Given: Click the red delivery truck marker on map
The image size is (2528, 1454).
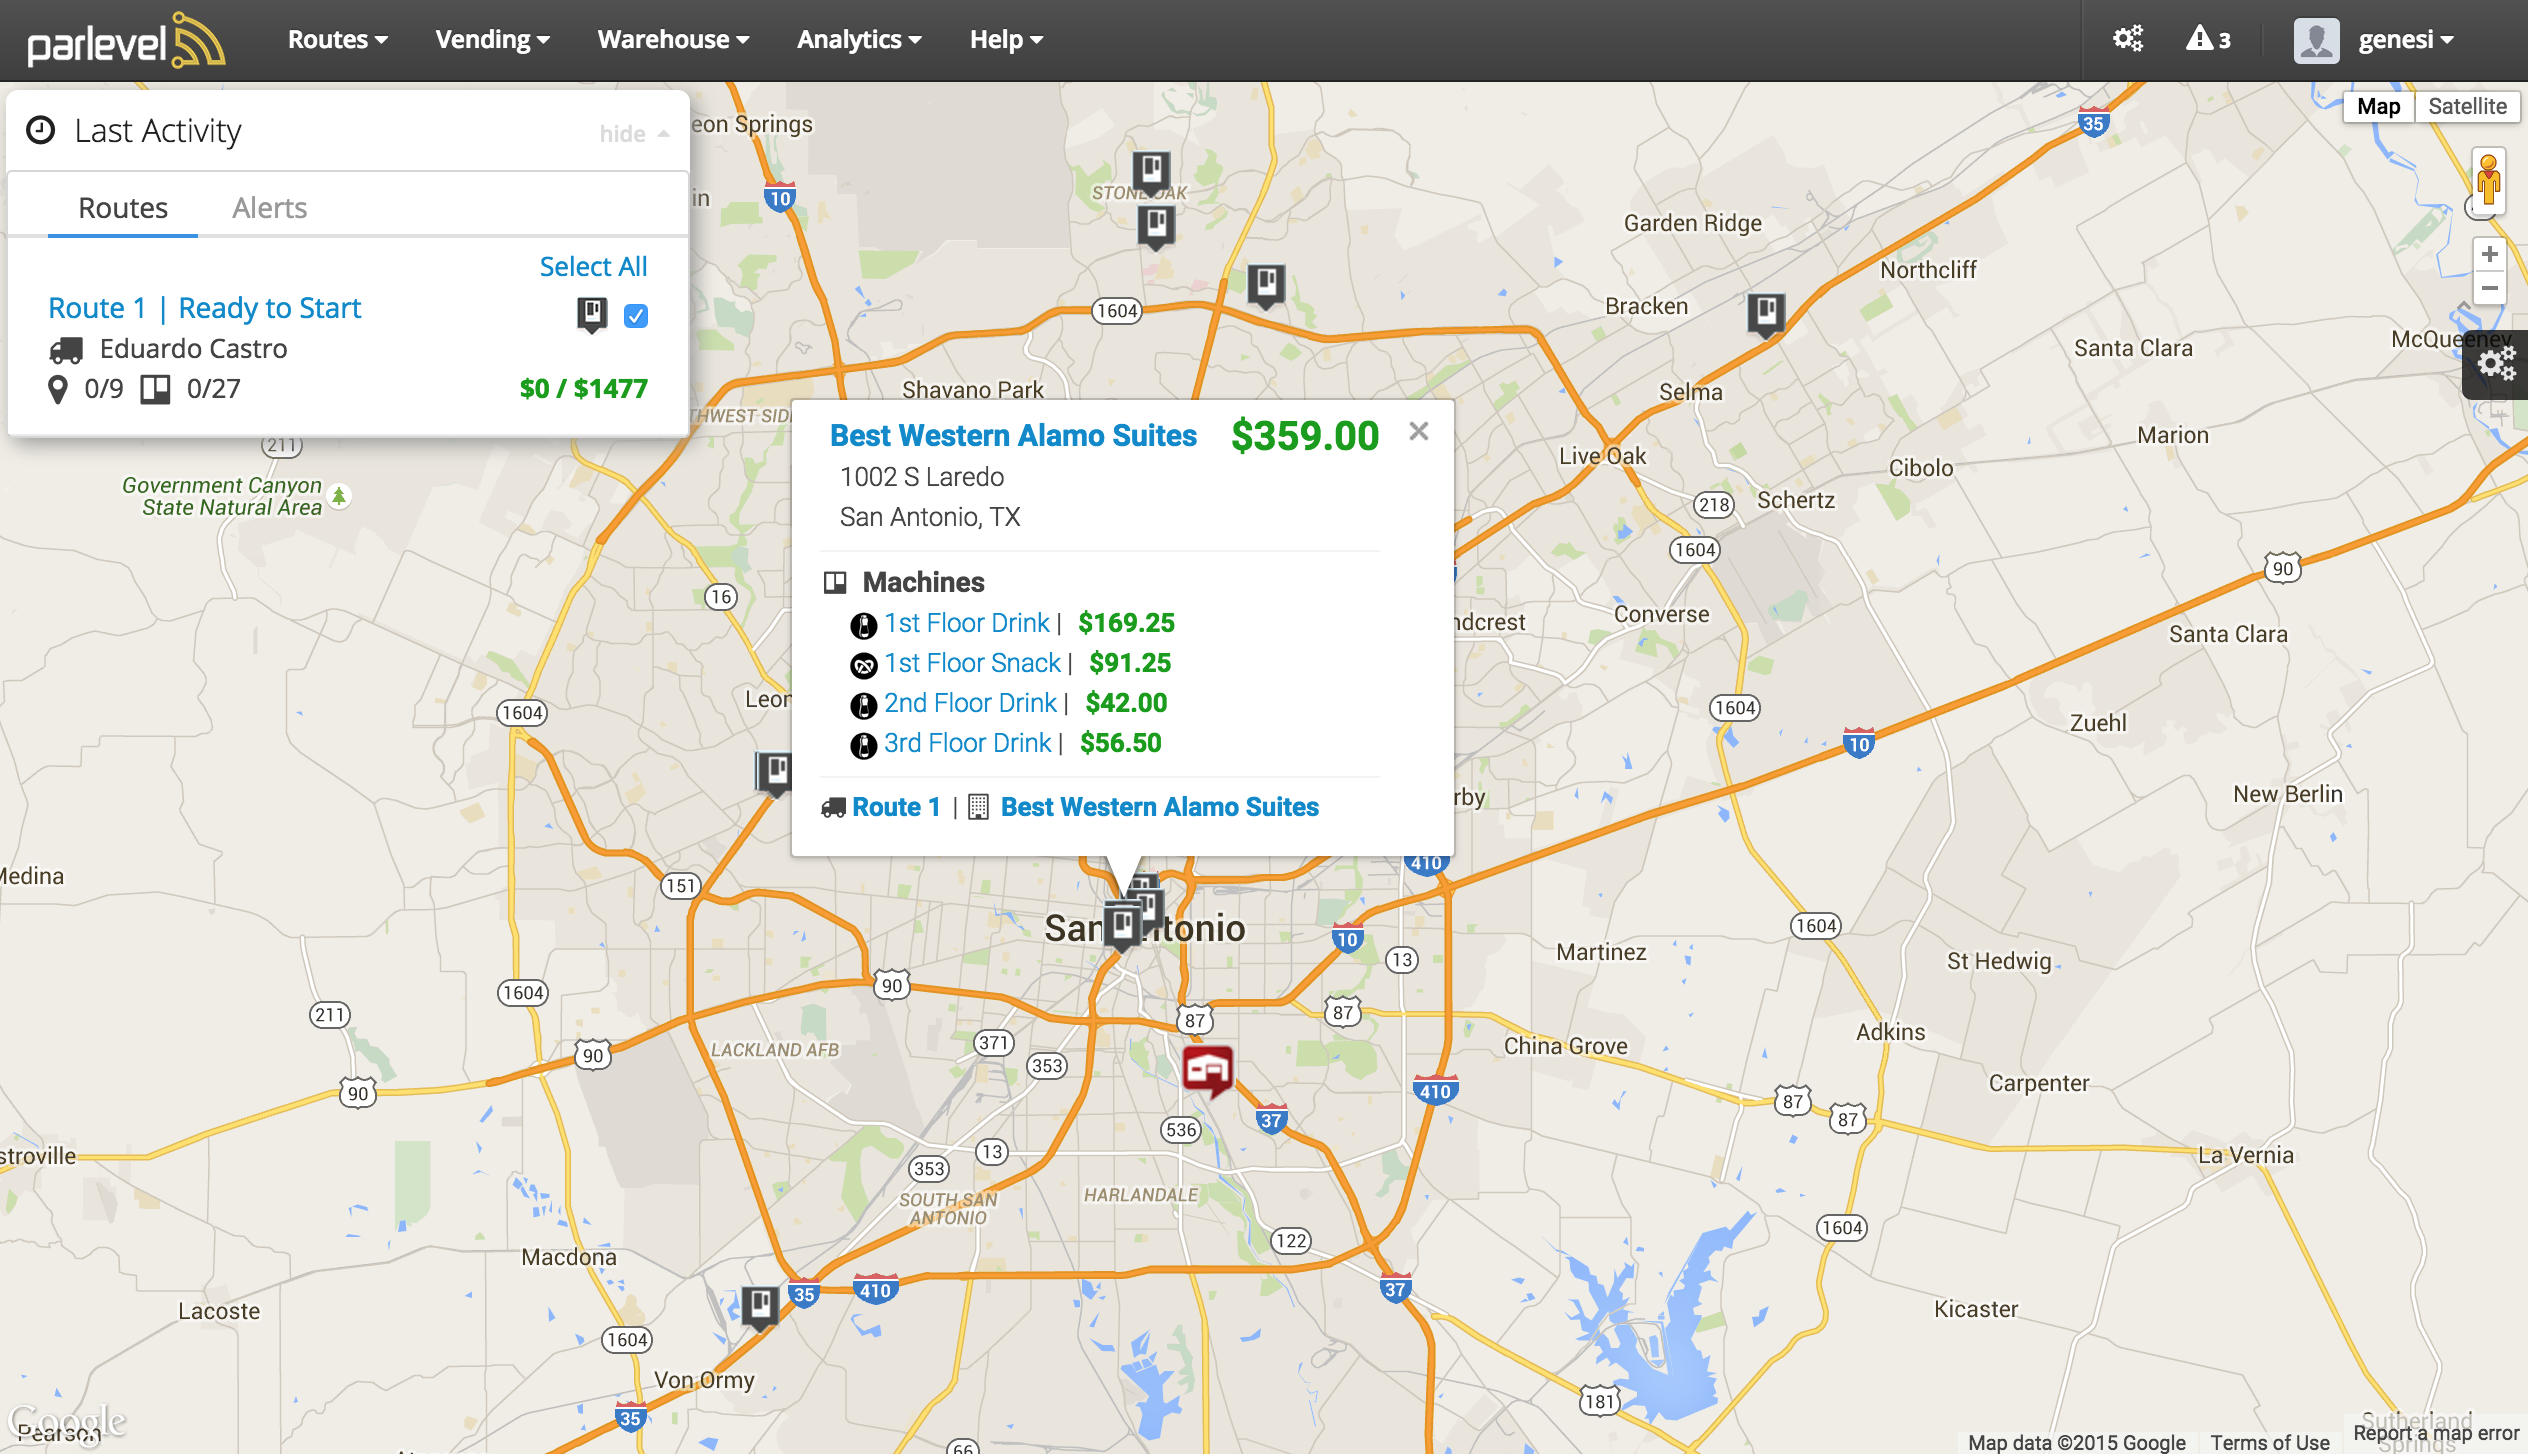Looking at the screenshot, I should [1208, 1071].
